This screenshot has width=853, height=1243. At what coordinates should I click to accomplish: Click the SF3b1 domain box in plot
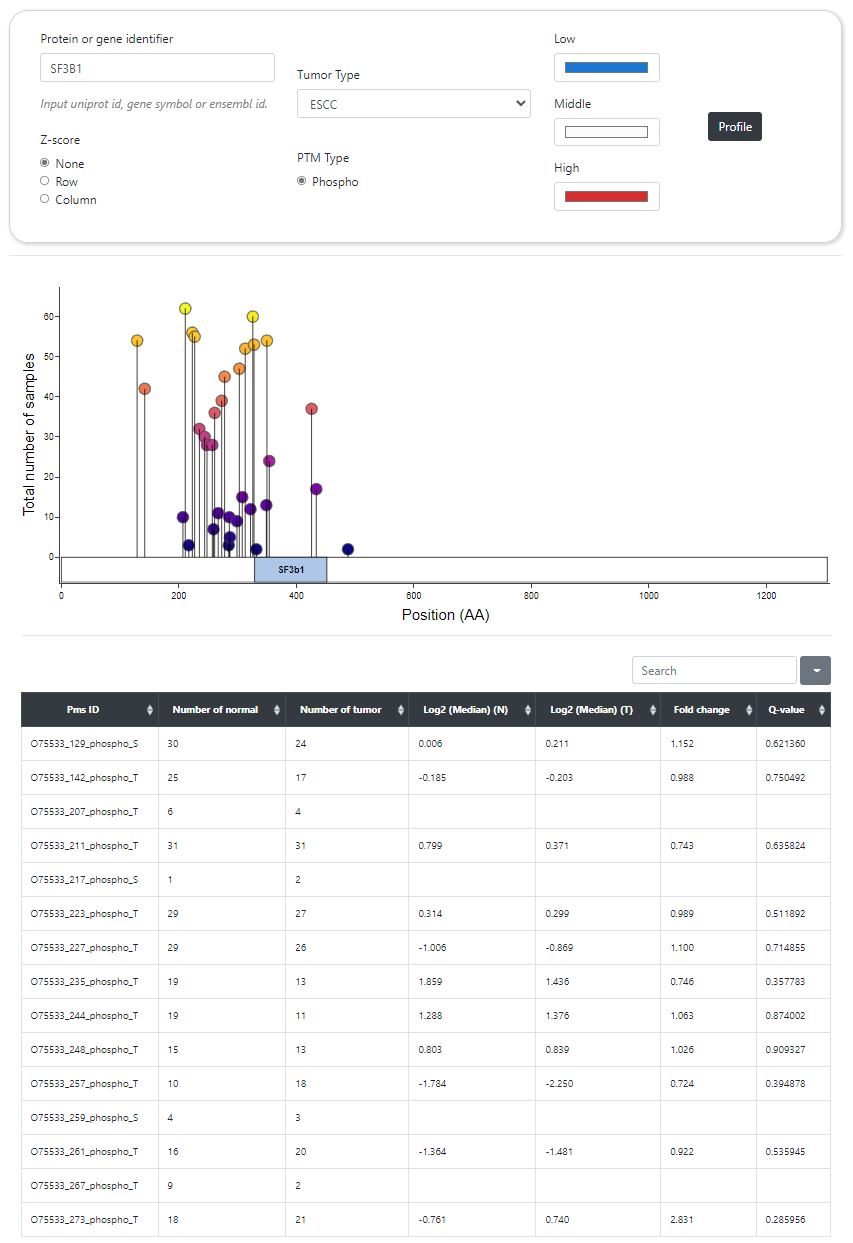(x=290, y=569)
